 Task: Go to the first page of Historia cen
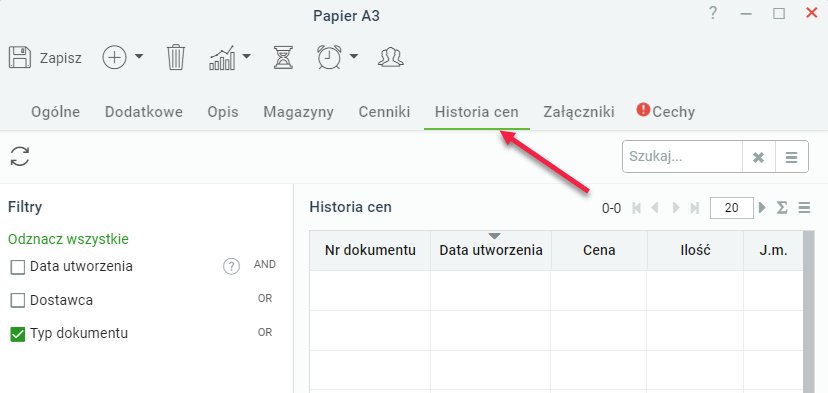pos(637,208)
